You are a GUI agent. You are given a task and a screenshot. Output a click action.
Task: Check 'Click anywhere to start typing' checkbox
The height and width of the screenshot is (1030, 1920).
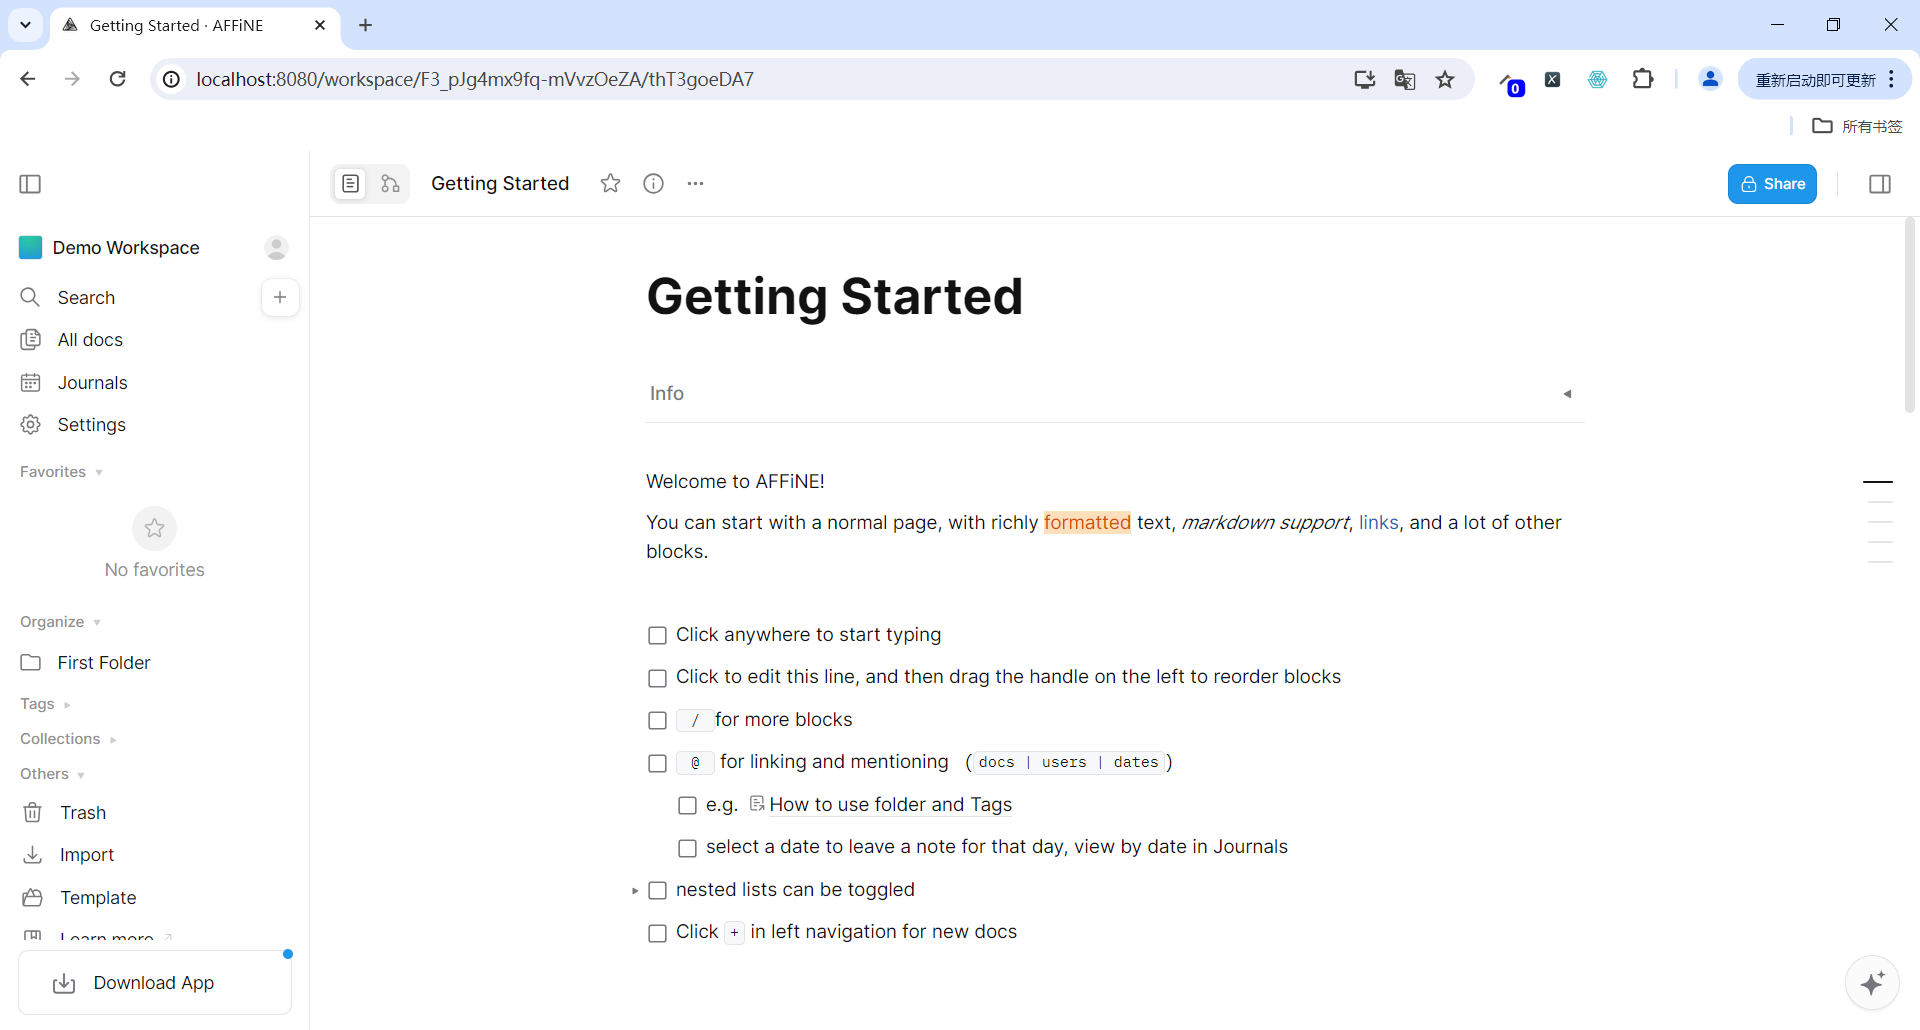[657, 636]
